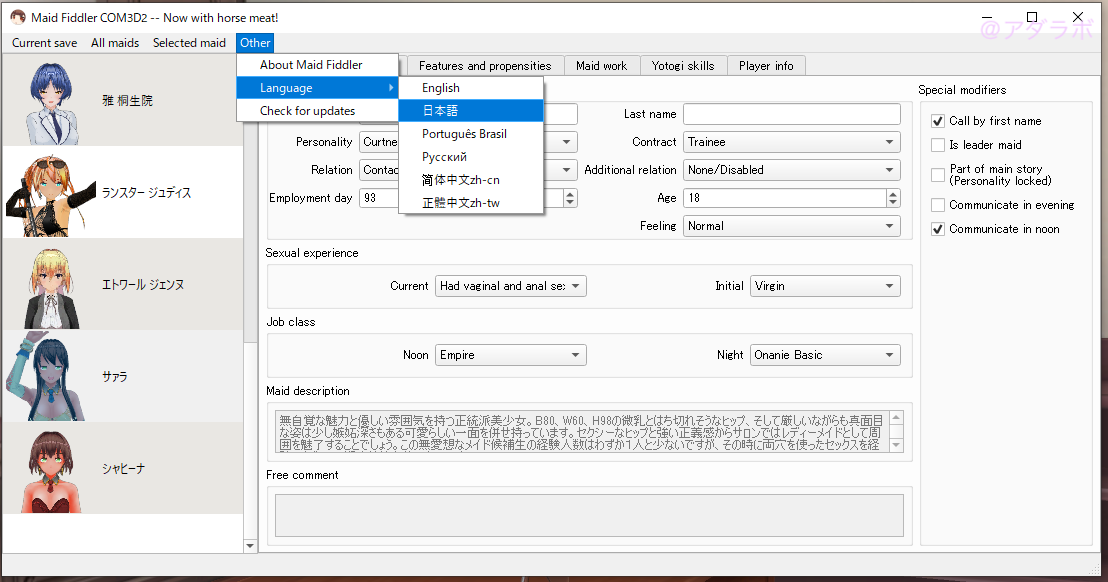Enable Communicate in evening checkbox
The image size is (1108, 582).
938,205
